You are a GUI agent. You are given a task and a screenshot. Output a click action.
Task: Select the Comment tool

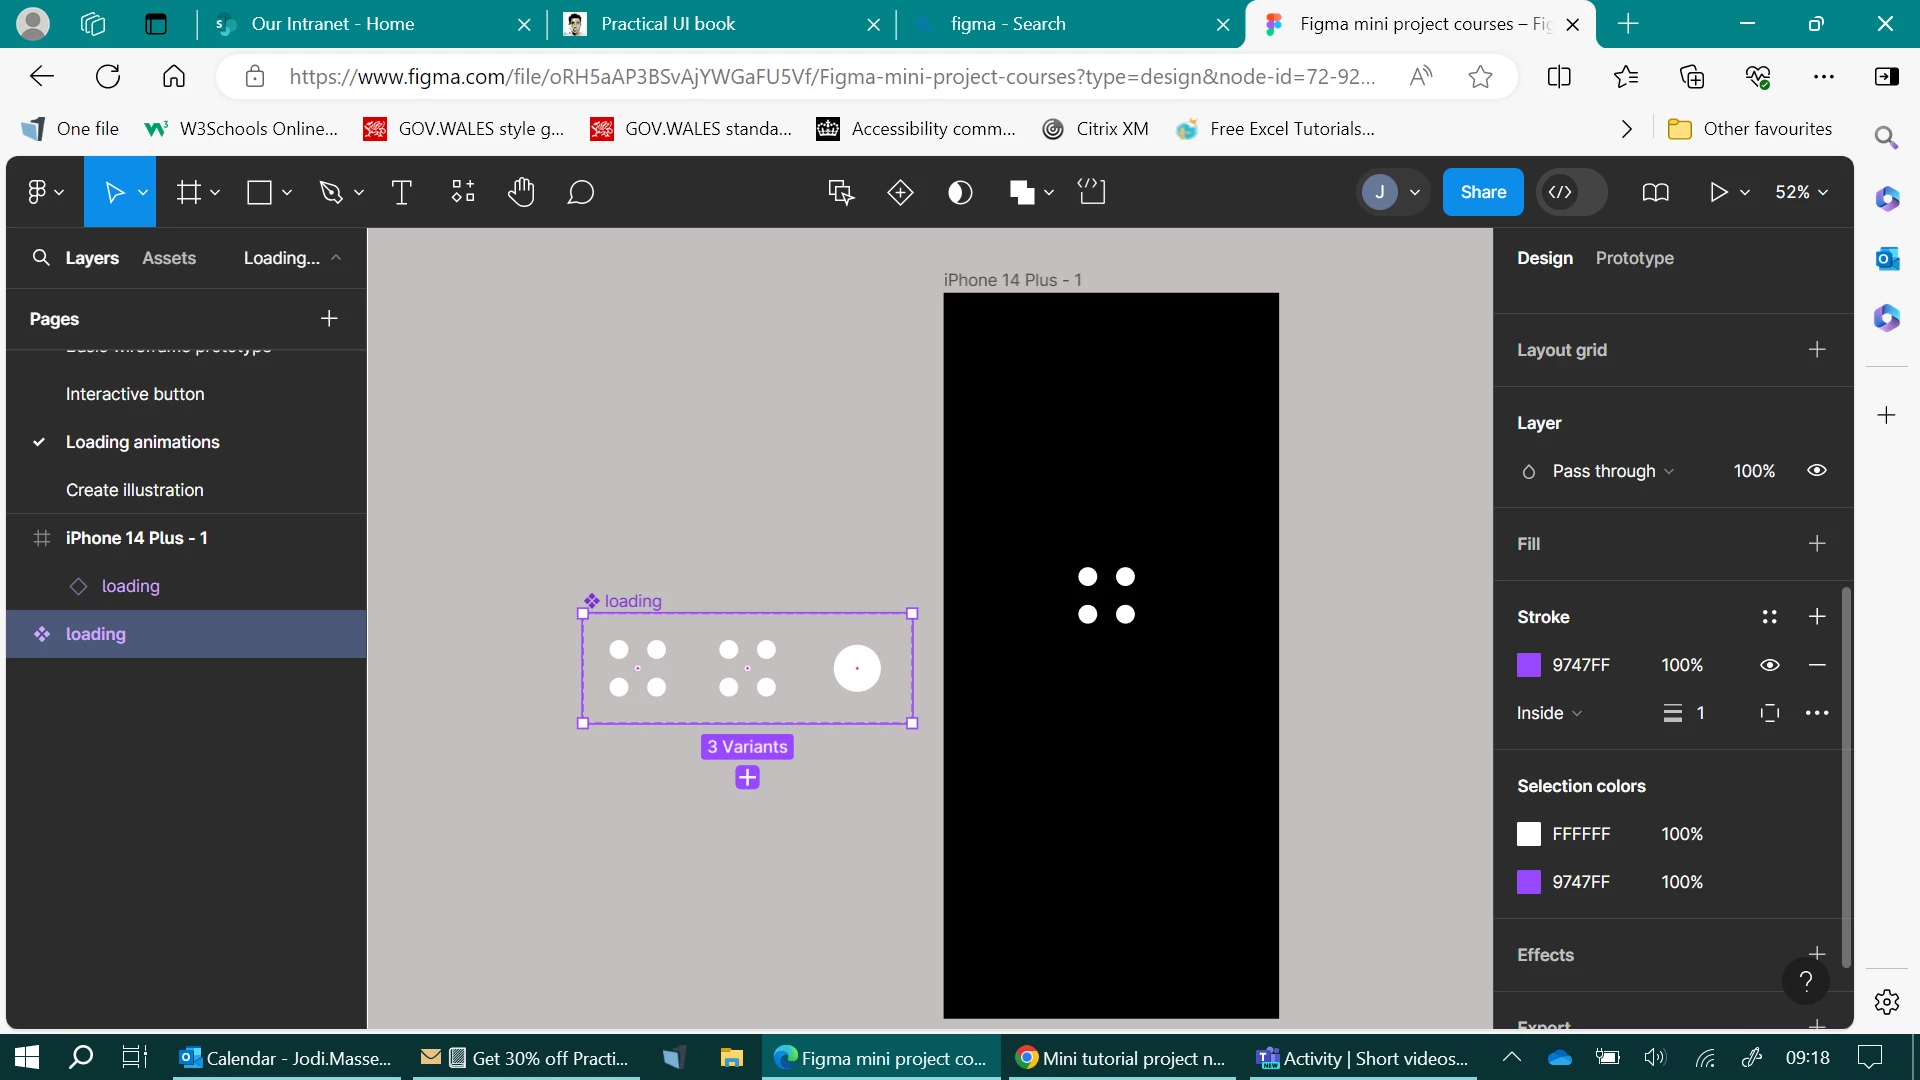click(x=581, y=192)
